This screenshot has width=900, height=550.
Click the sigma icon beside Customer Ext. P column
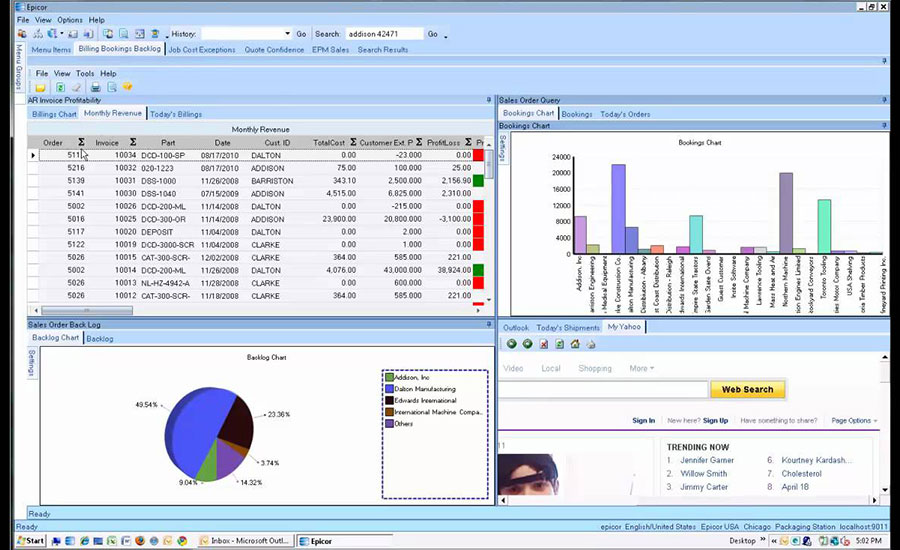pyautogui.click(x=419, y=142)
